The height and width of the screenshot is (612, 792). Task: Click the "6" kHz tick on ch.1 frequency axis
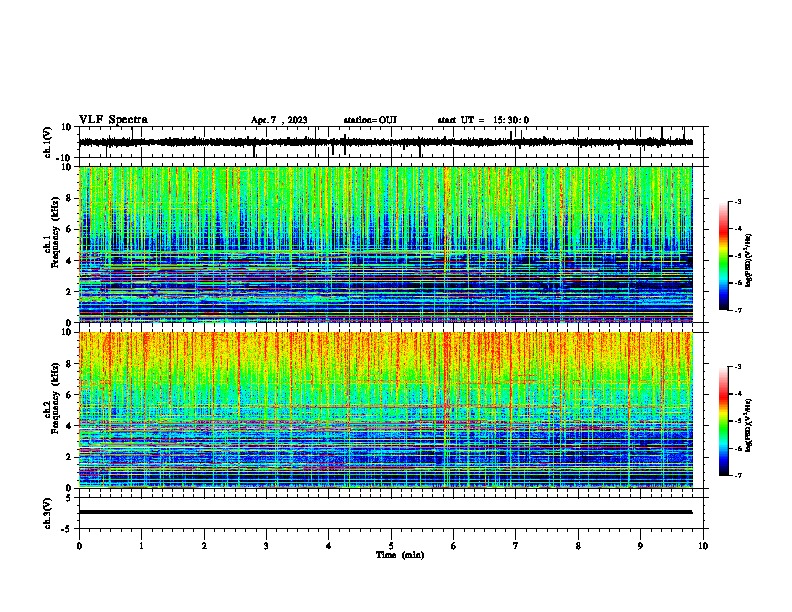[69, 230]
